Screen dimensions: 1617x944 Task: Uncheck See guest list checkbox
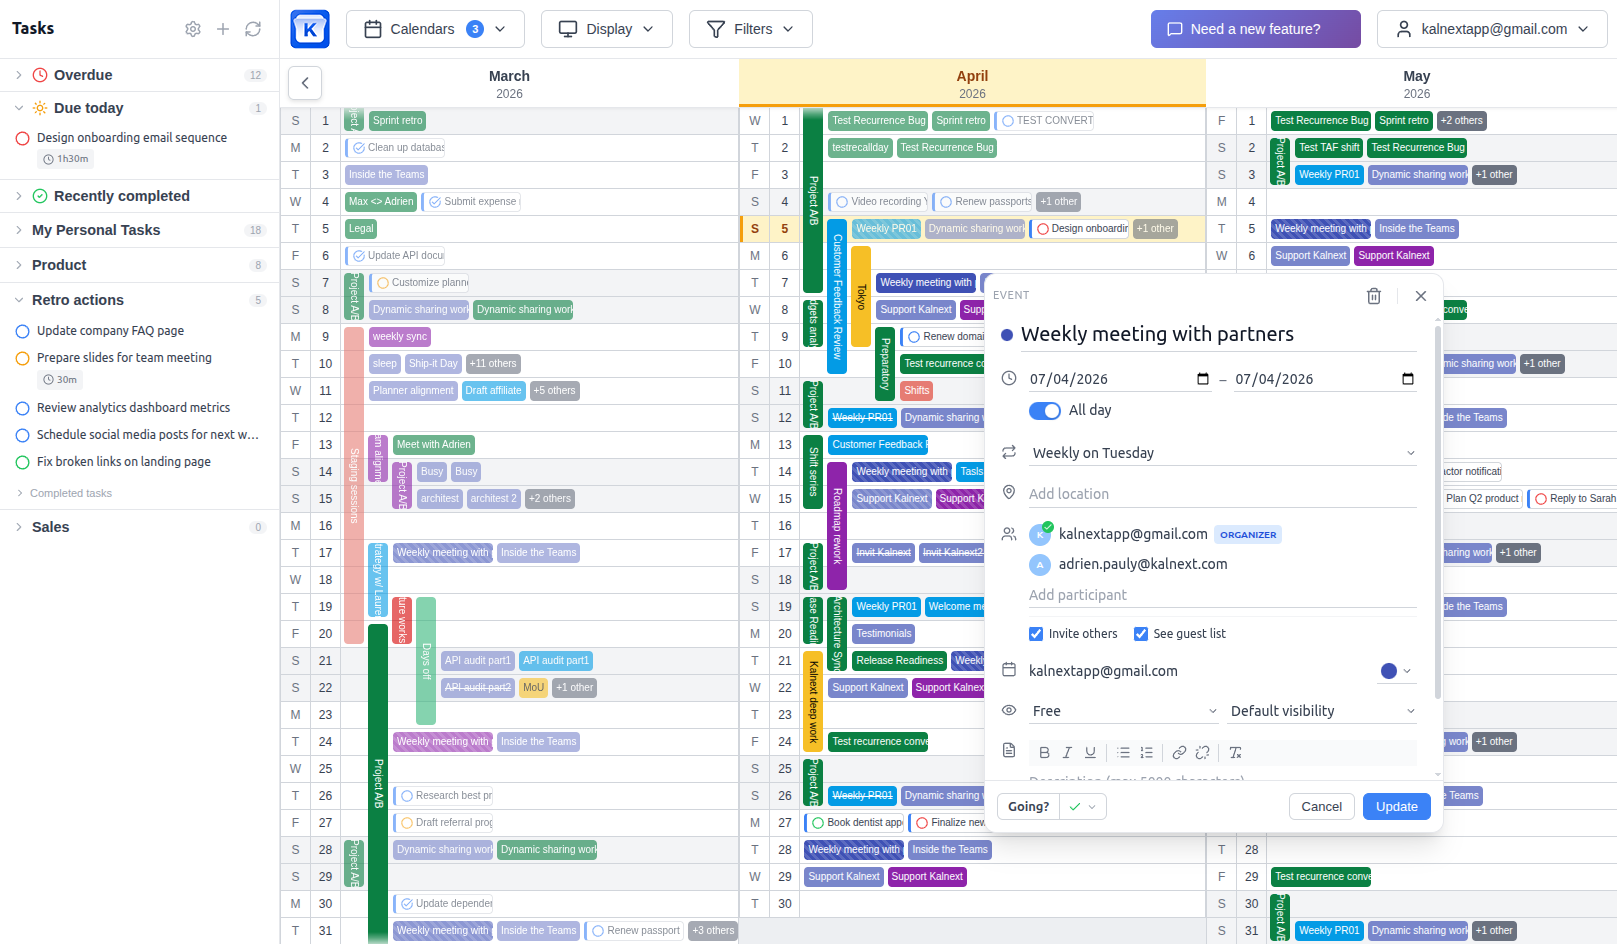pyautogui.click(x=1141, y=634)
